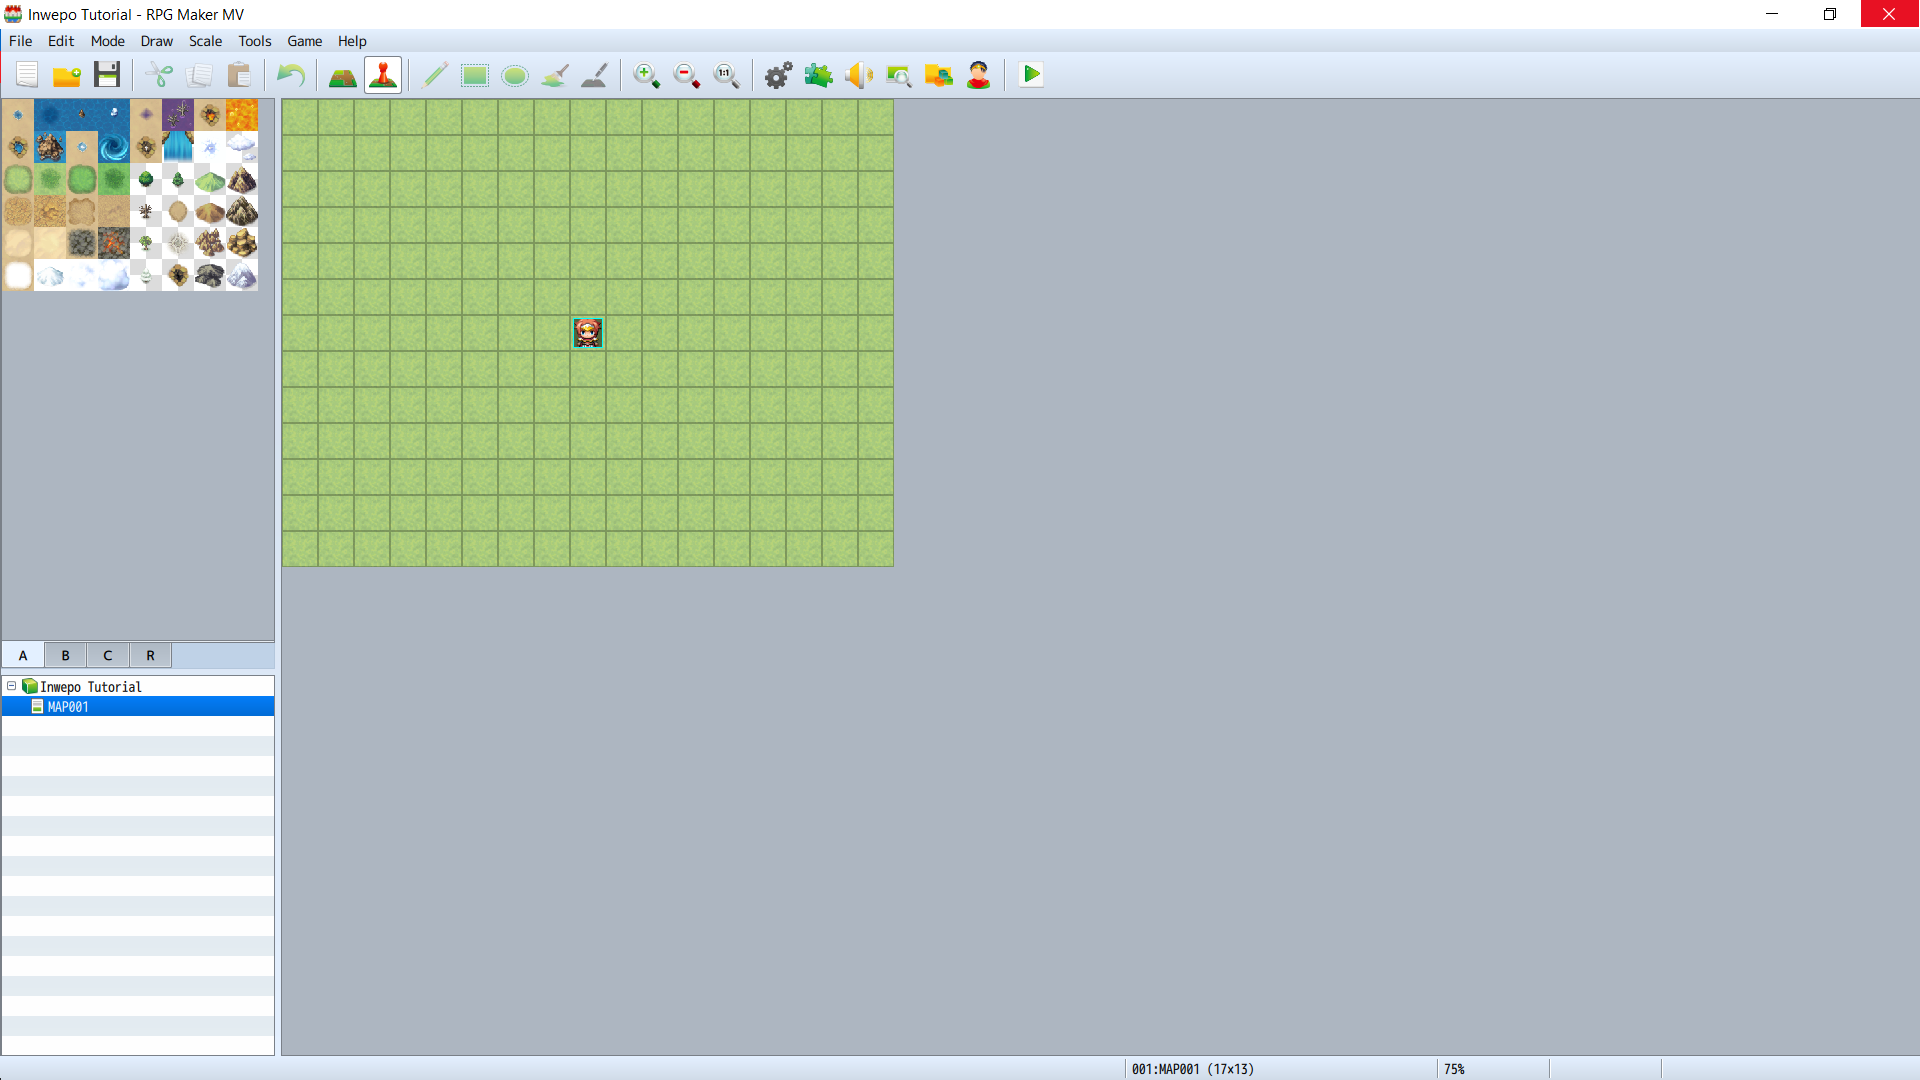Screen dimensions: 1920x1080
Task: Select the Rectangle drawing tool
Action: point(475,76)
